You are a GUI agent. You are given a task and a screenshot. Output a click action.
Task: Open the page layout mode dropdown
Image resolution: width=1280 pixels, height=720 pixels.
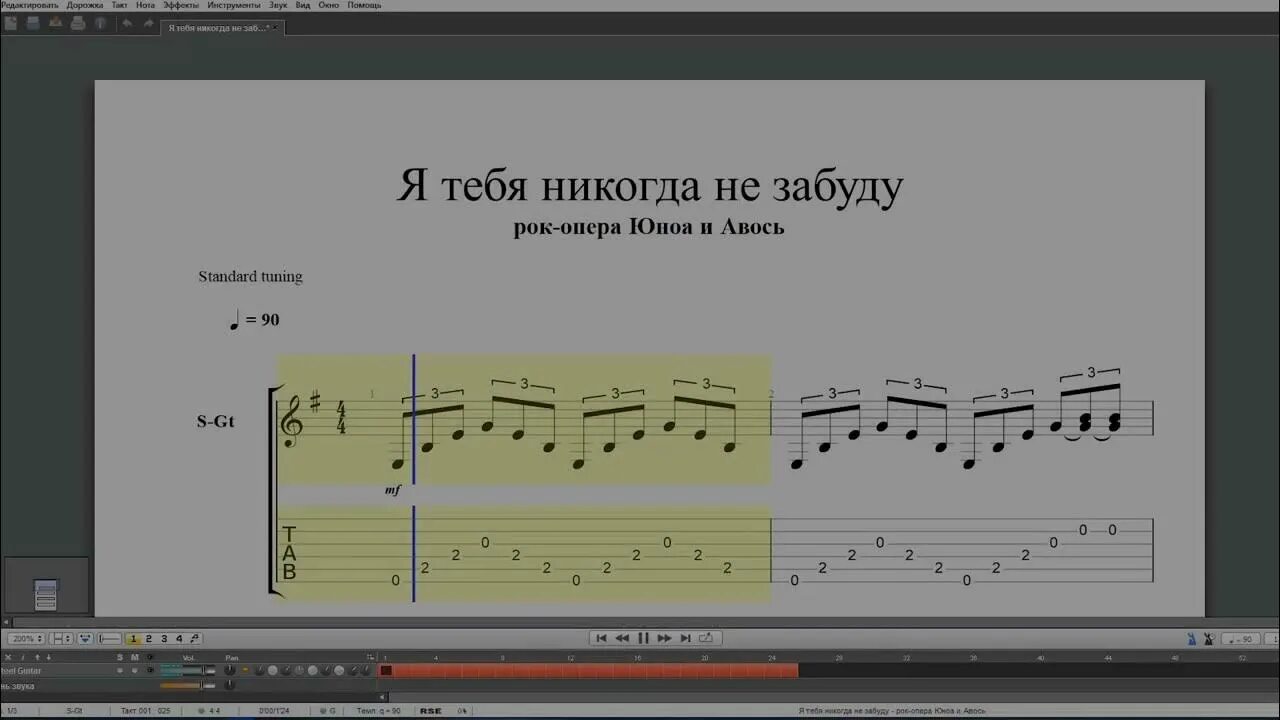click(61, 638)
